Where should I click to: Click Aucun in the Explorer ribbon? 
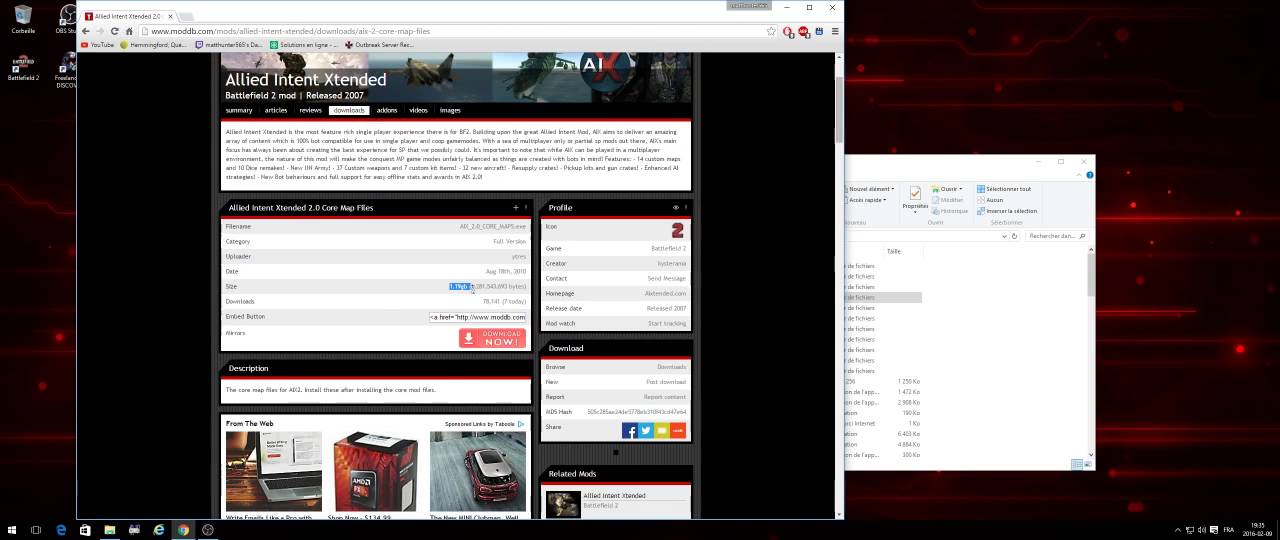coord(989,200)
